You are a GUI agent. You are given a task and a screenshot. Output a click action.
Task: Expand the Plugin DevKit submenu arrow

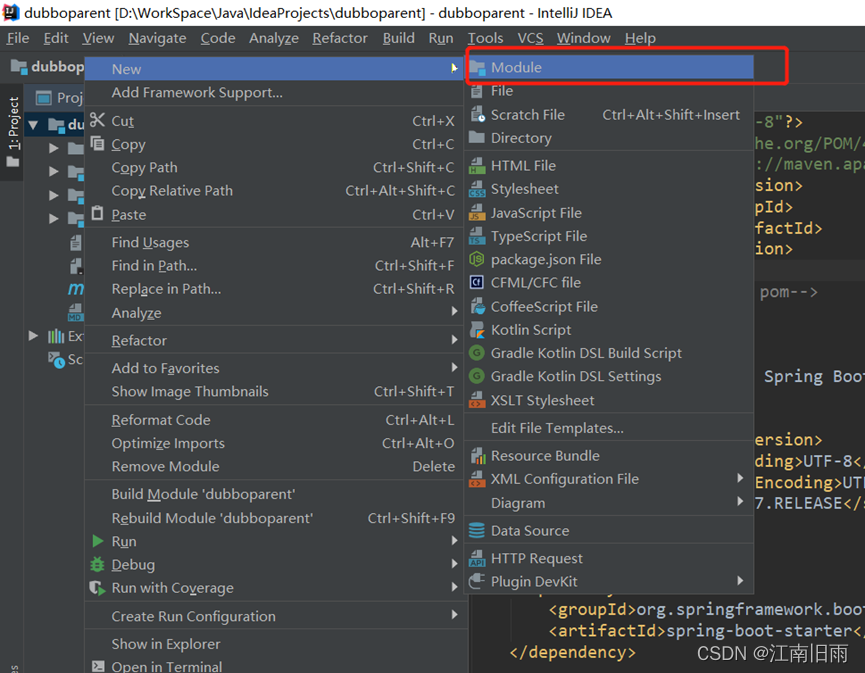click(x=740, y=580)
